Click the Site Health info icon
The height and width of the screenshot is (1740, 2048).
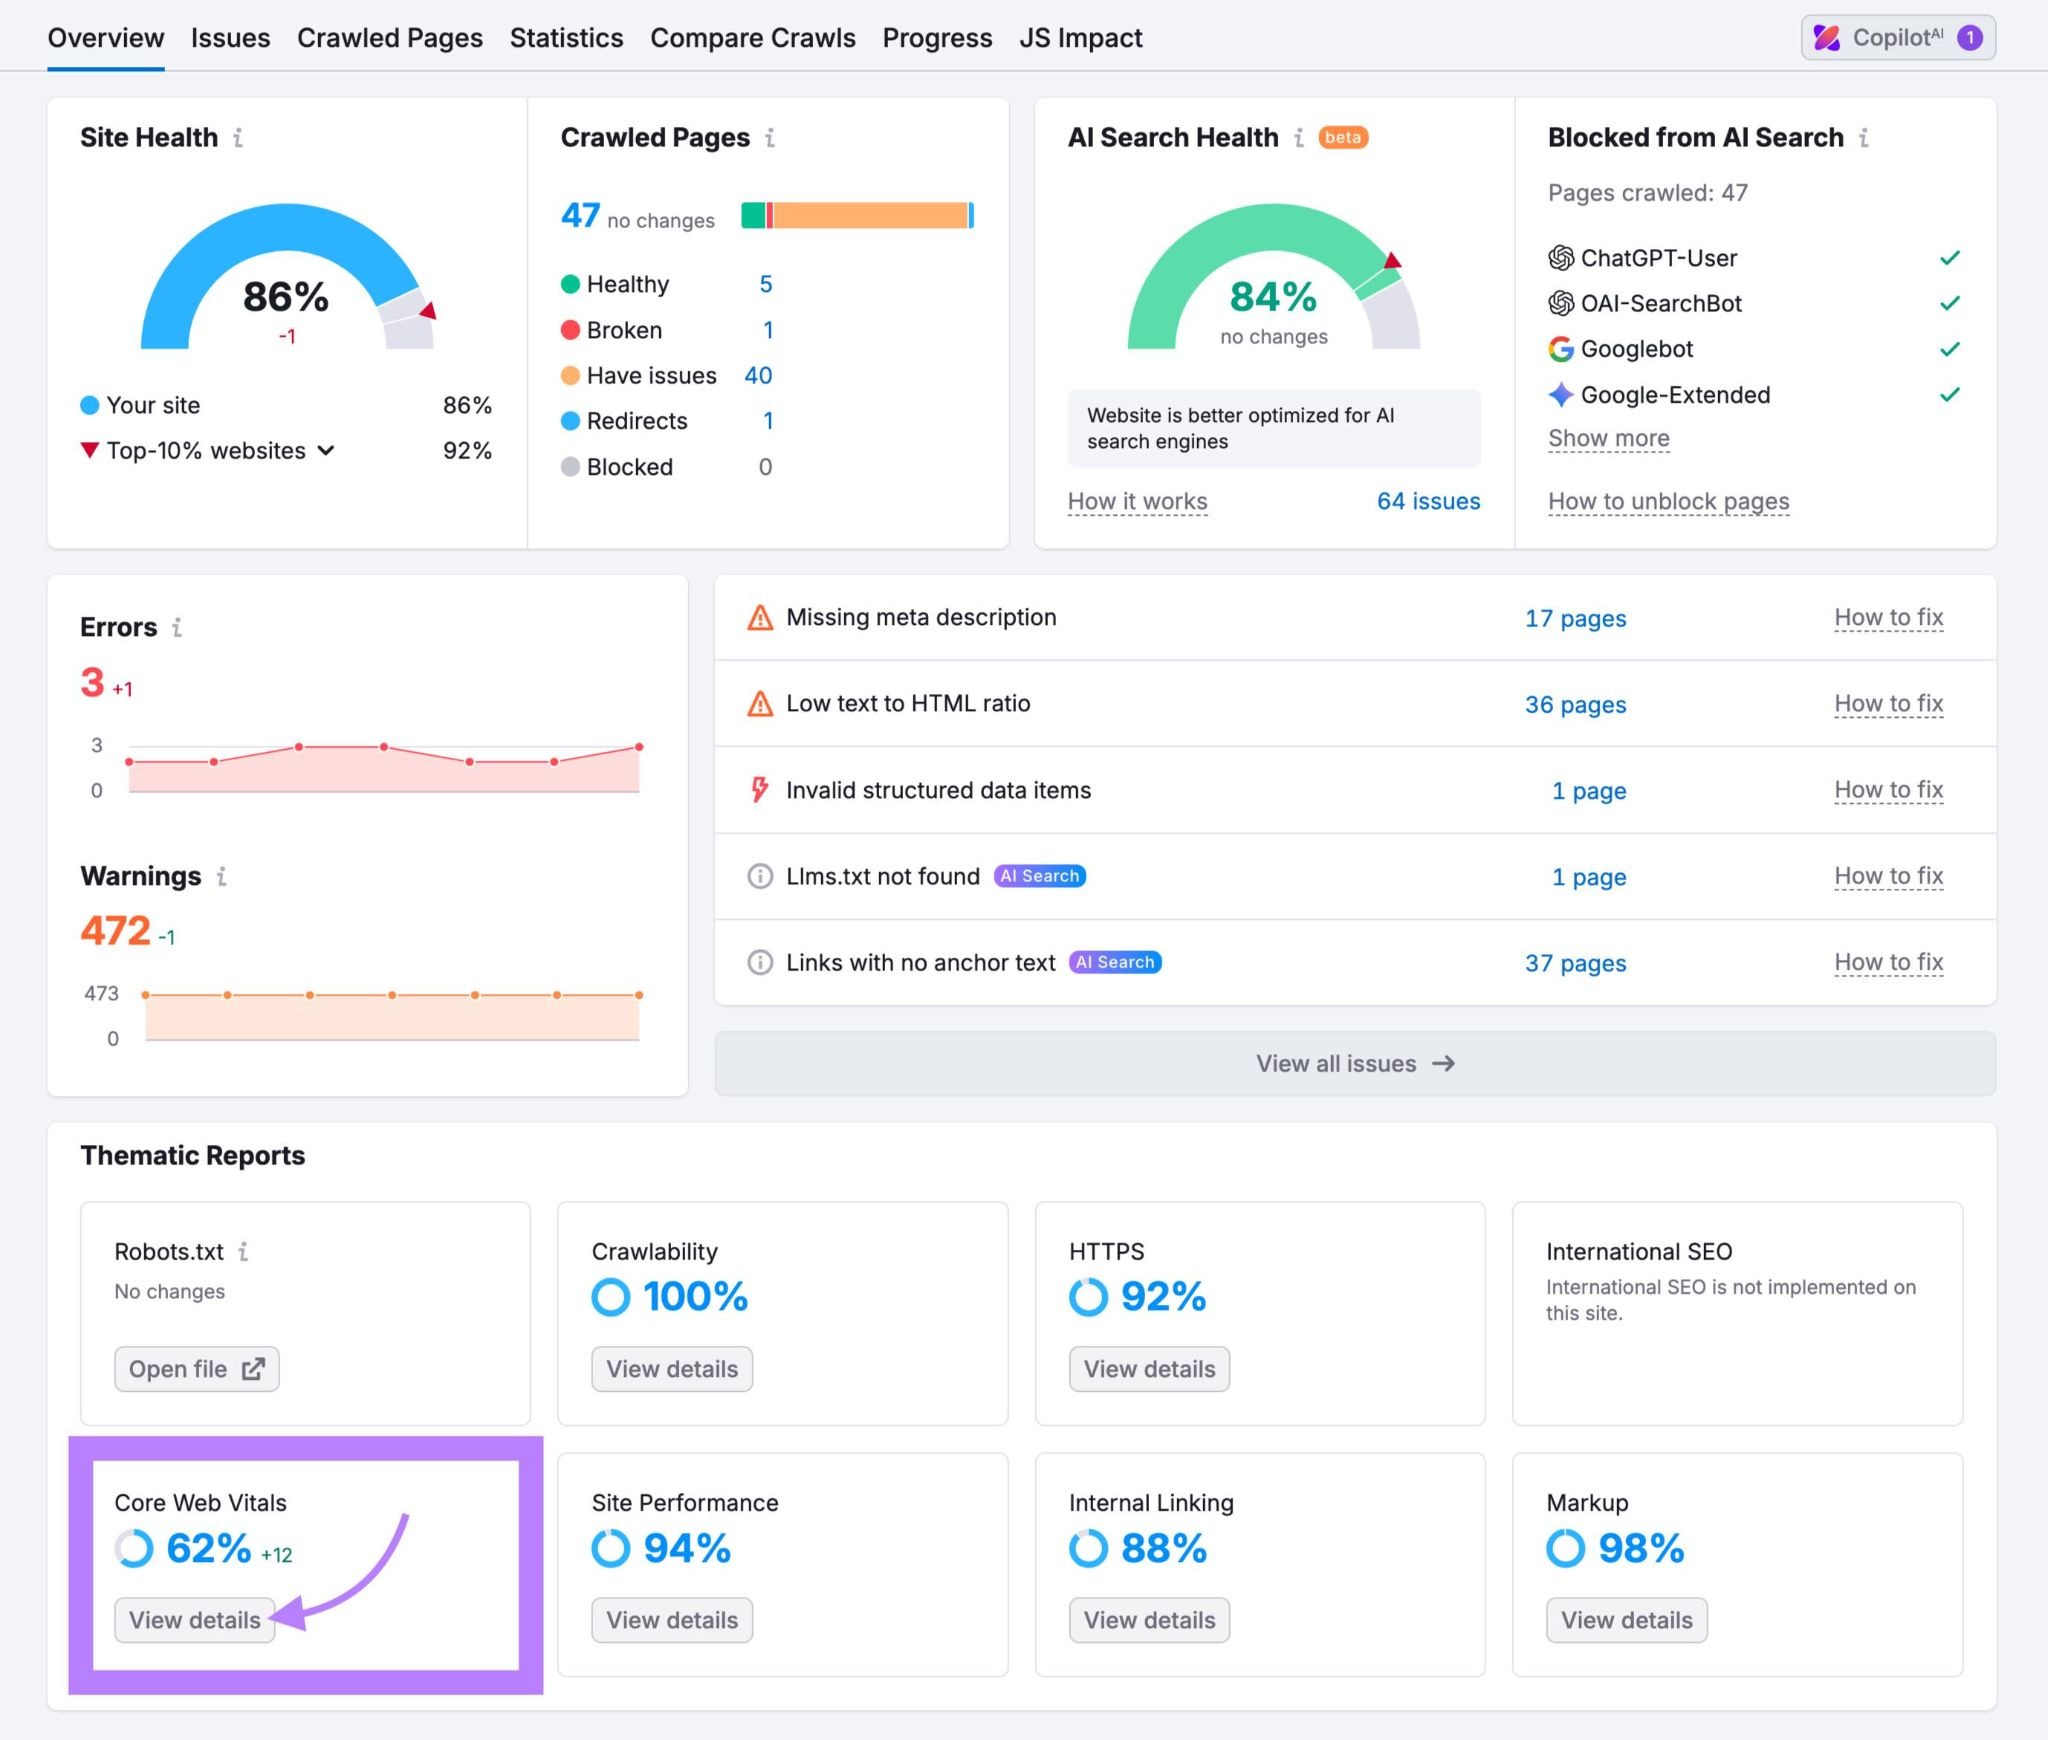[x=238, y=138]
